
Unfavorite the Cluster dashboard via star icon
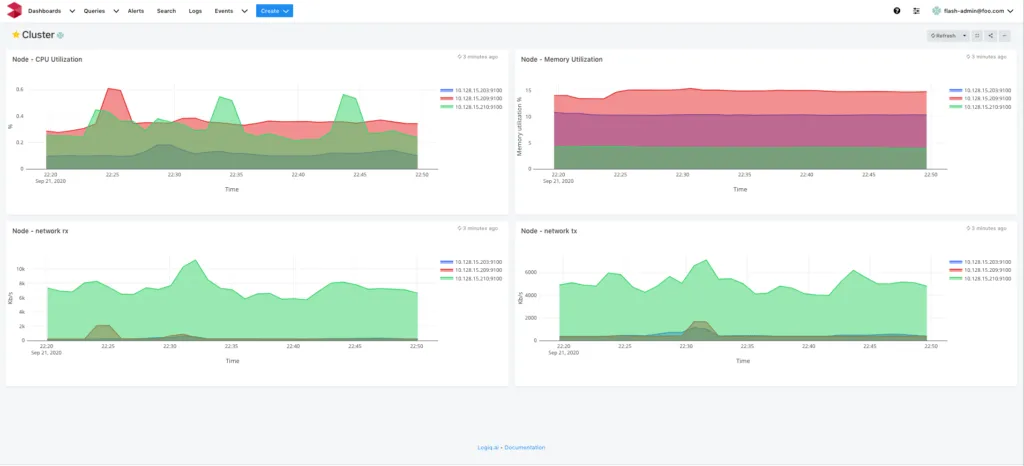[16, 35]
